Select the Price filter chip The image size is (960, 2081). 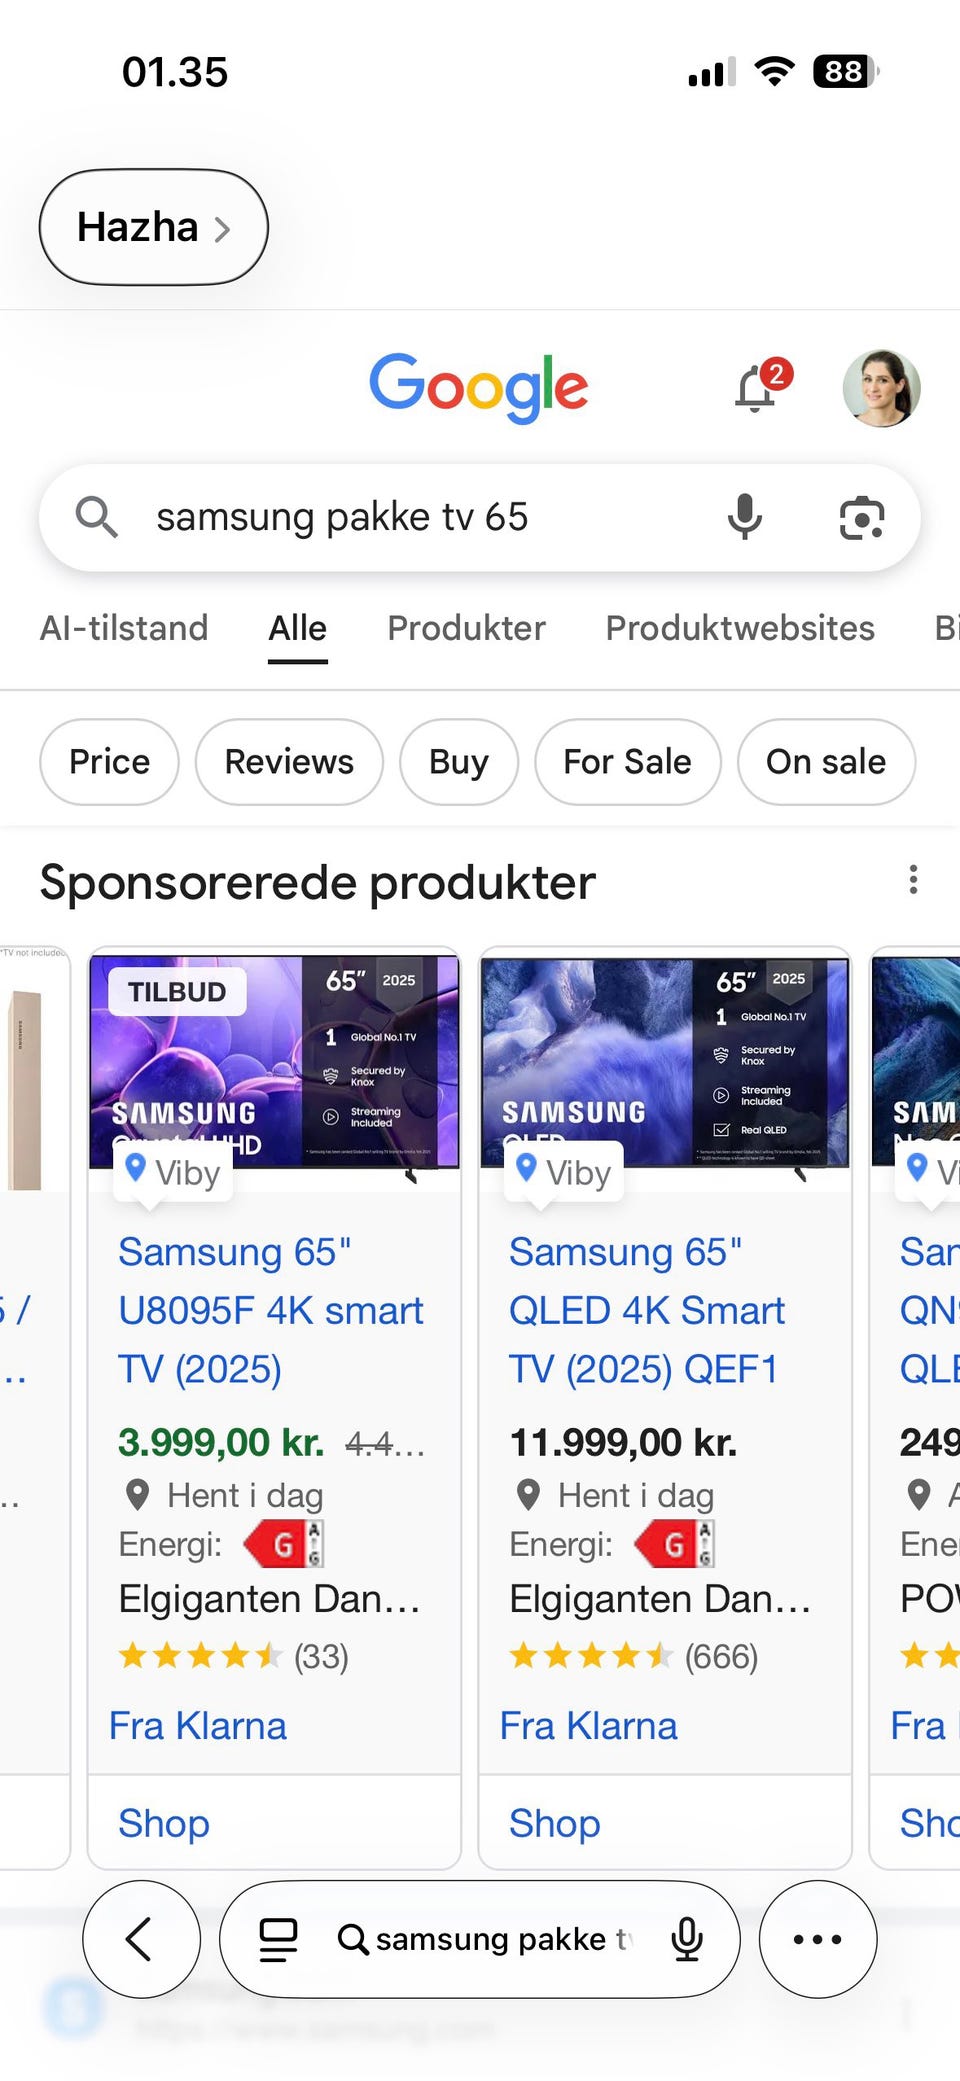tap(109, 762)
